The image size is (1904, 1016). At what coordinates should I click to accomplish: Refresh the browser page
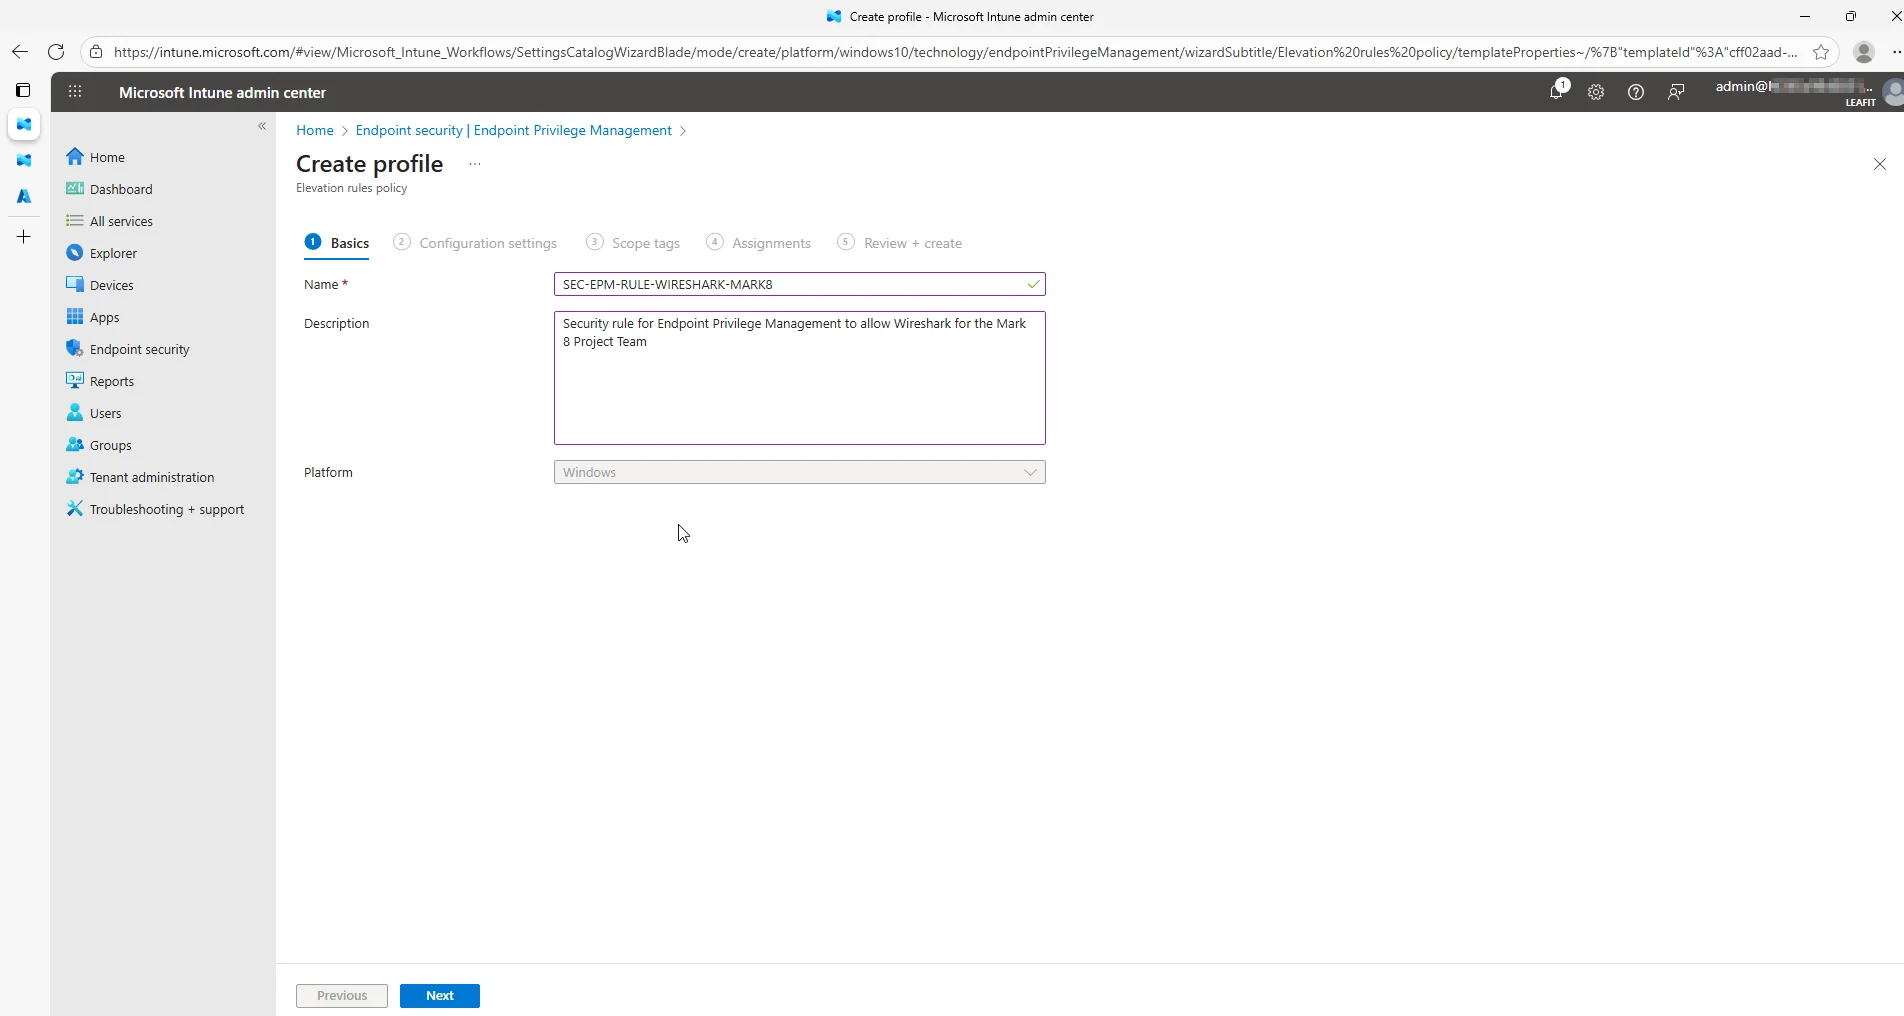(x=56, y=52)
